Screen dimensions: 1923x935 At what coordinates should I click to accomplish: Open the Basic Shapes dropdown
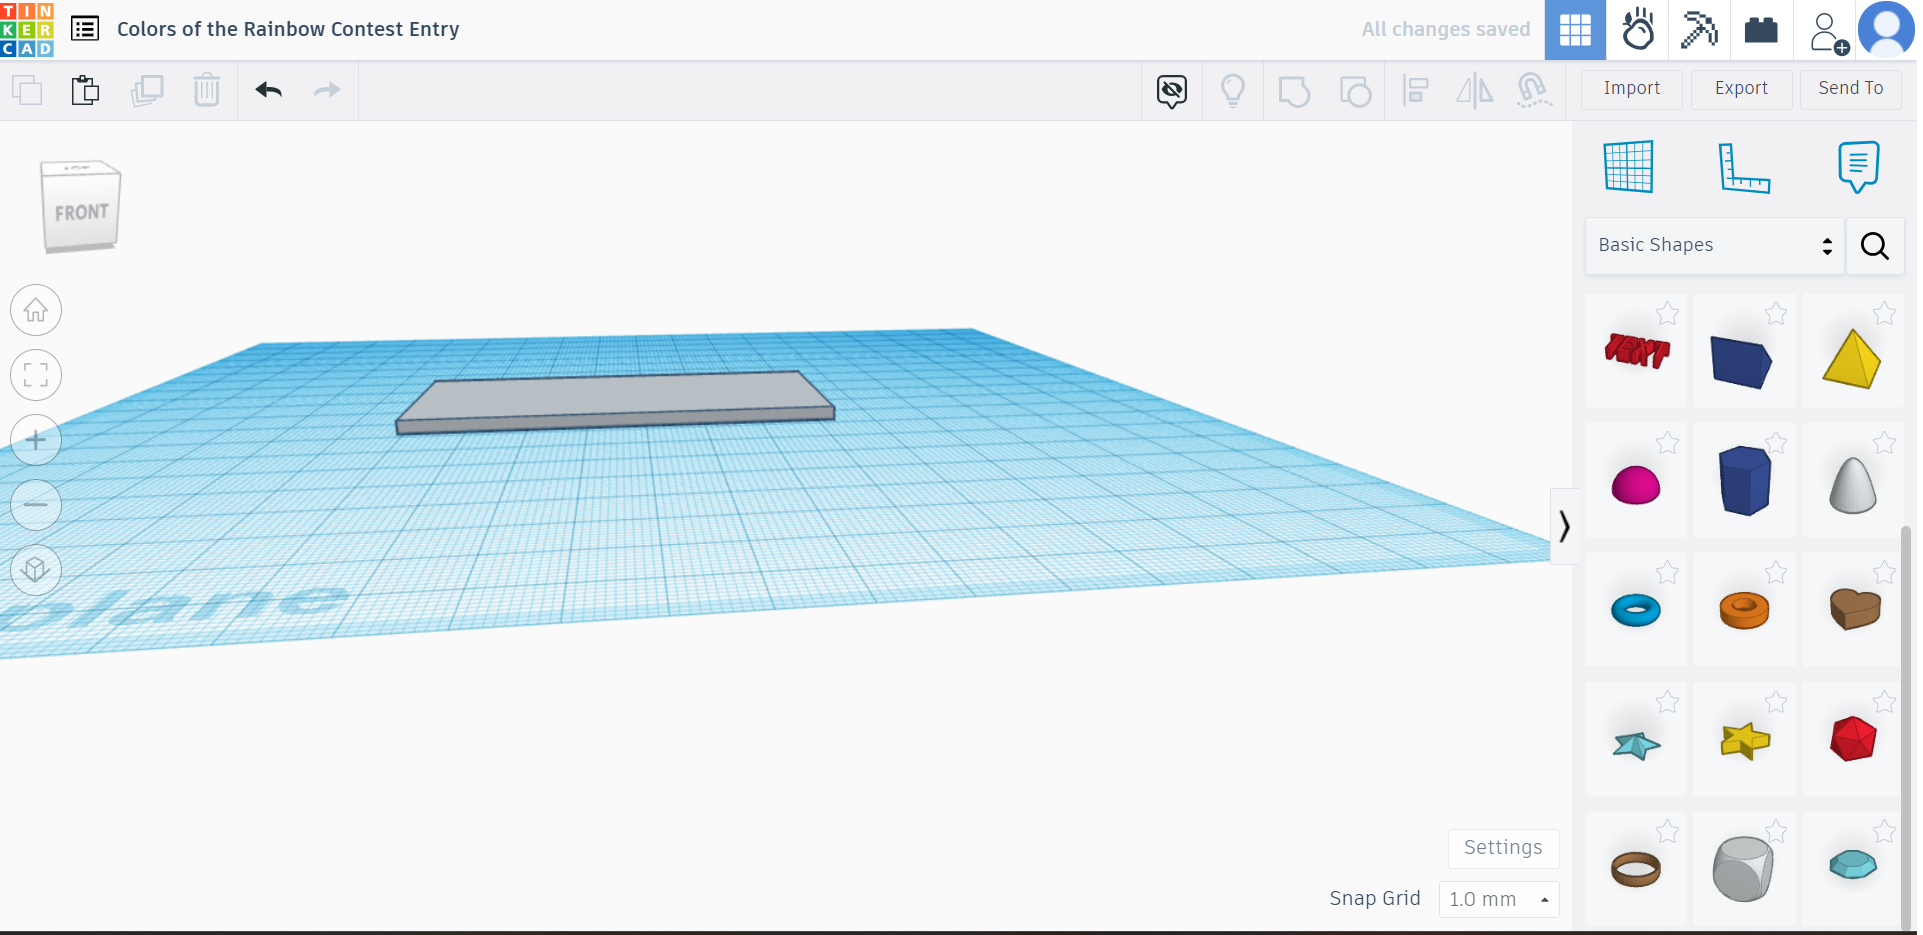[x=1713, y=245]
